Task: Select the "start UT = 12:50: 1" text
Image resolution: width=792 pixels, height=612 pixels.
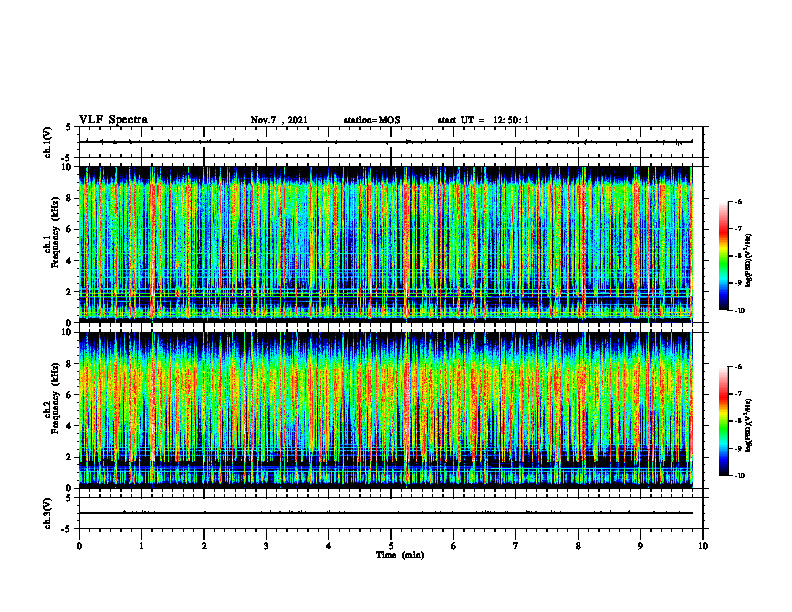Action: 483,120
